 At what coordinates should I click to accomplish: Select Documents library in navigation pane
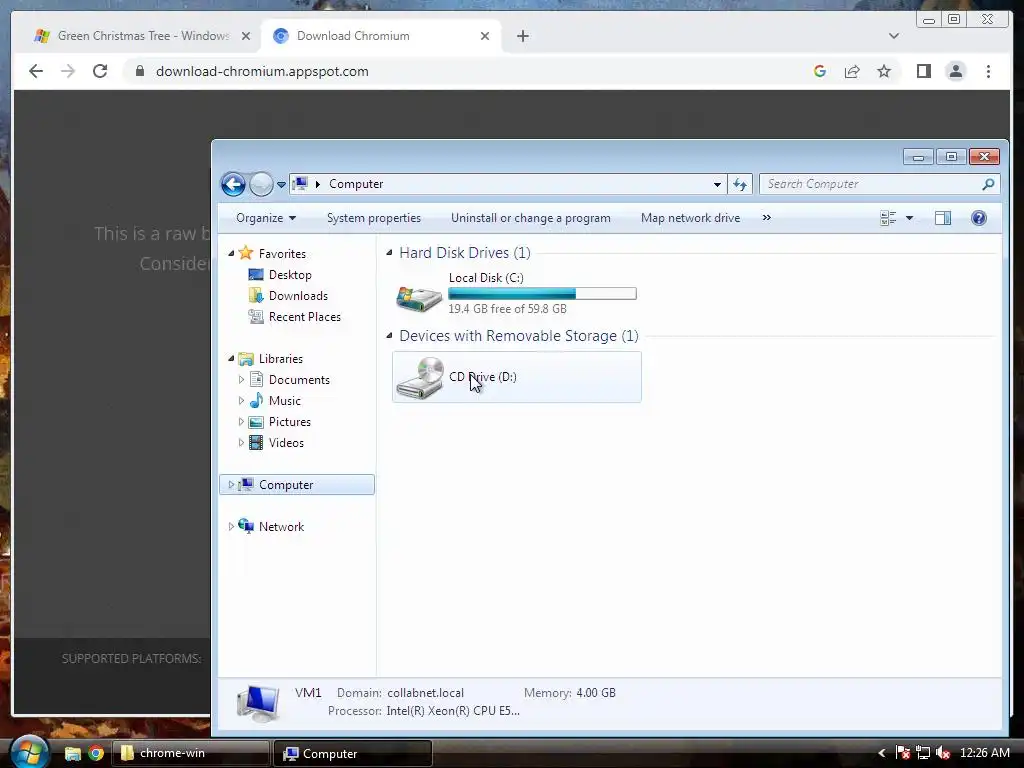point(298,380)
